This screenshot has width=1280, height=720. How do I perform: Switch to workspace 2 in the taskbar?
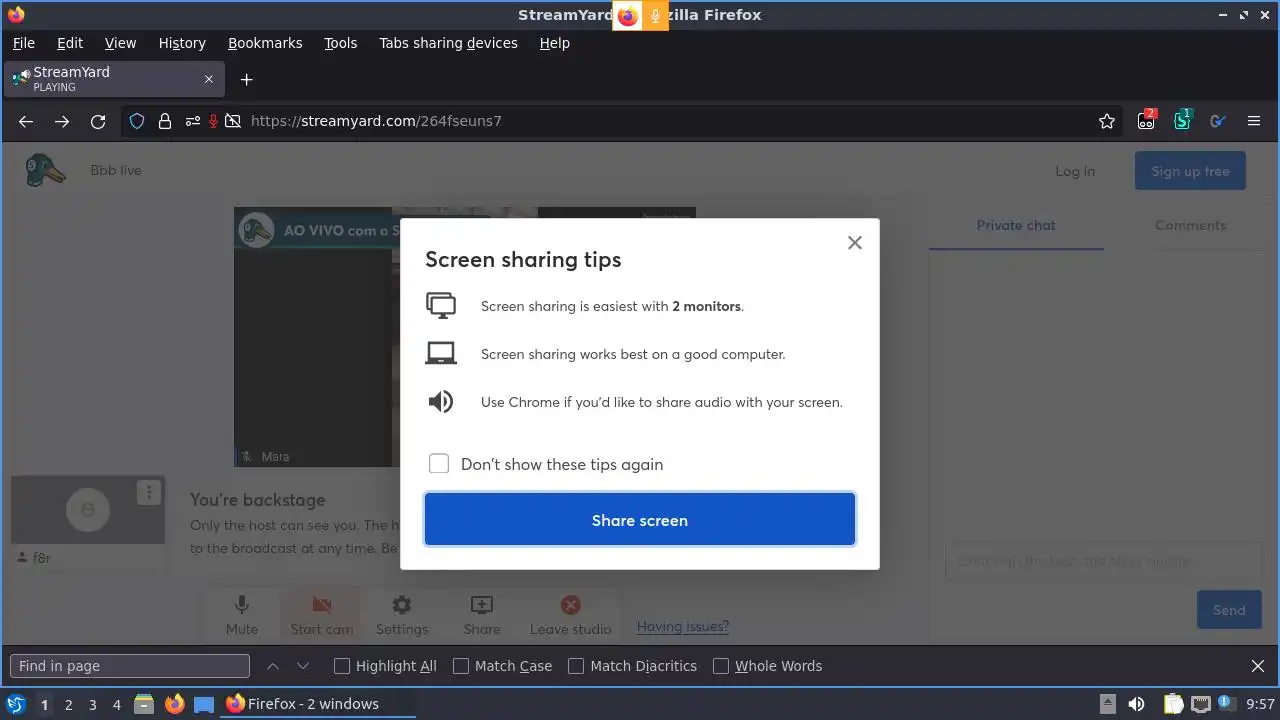(68, 704)
